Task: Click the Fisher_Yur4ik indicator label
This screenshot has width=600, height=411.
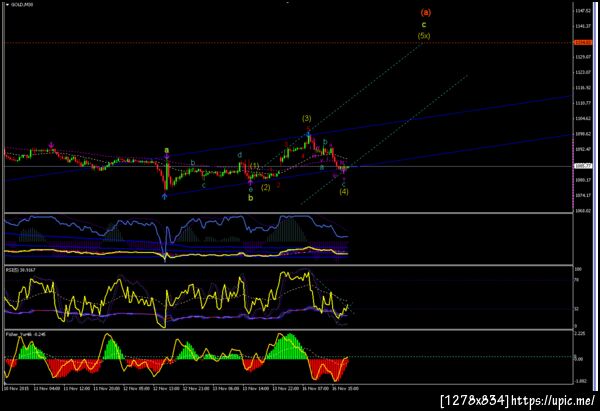Action: point(26,334)
